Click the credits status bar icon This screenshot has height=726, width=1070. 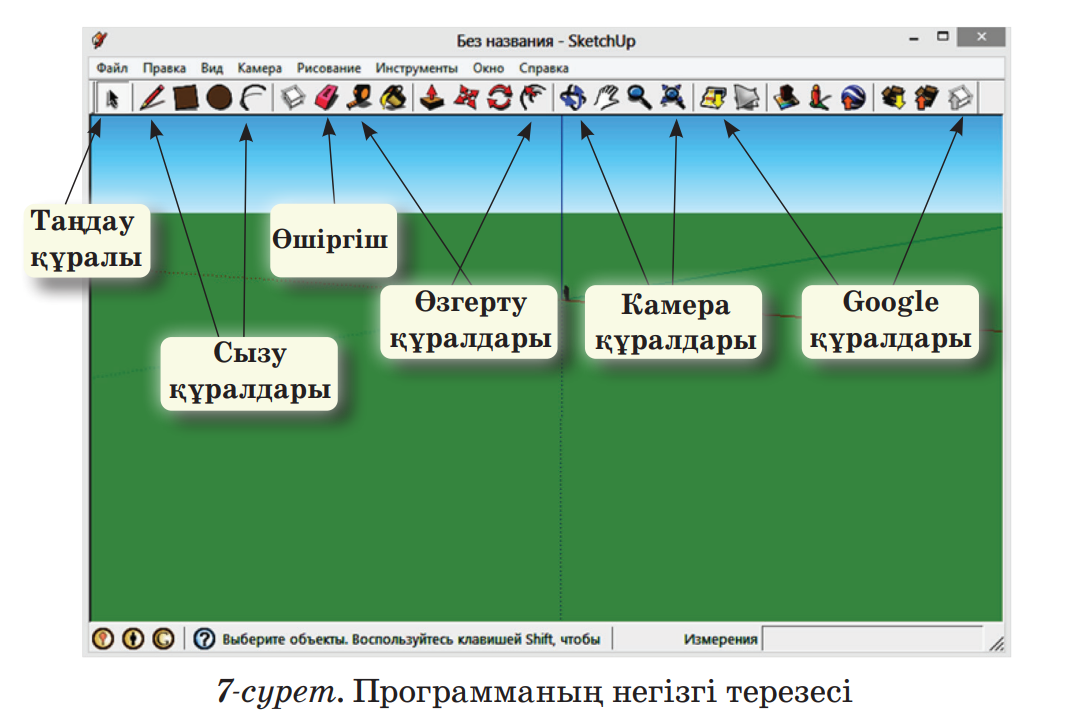point(133,639)
